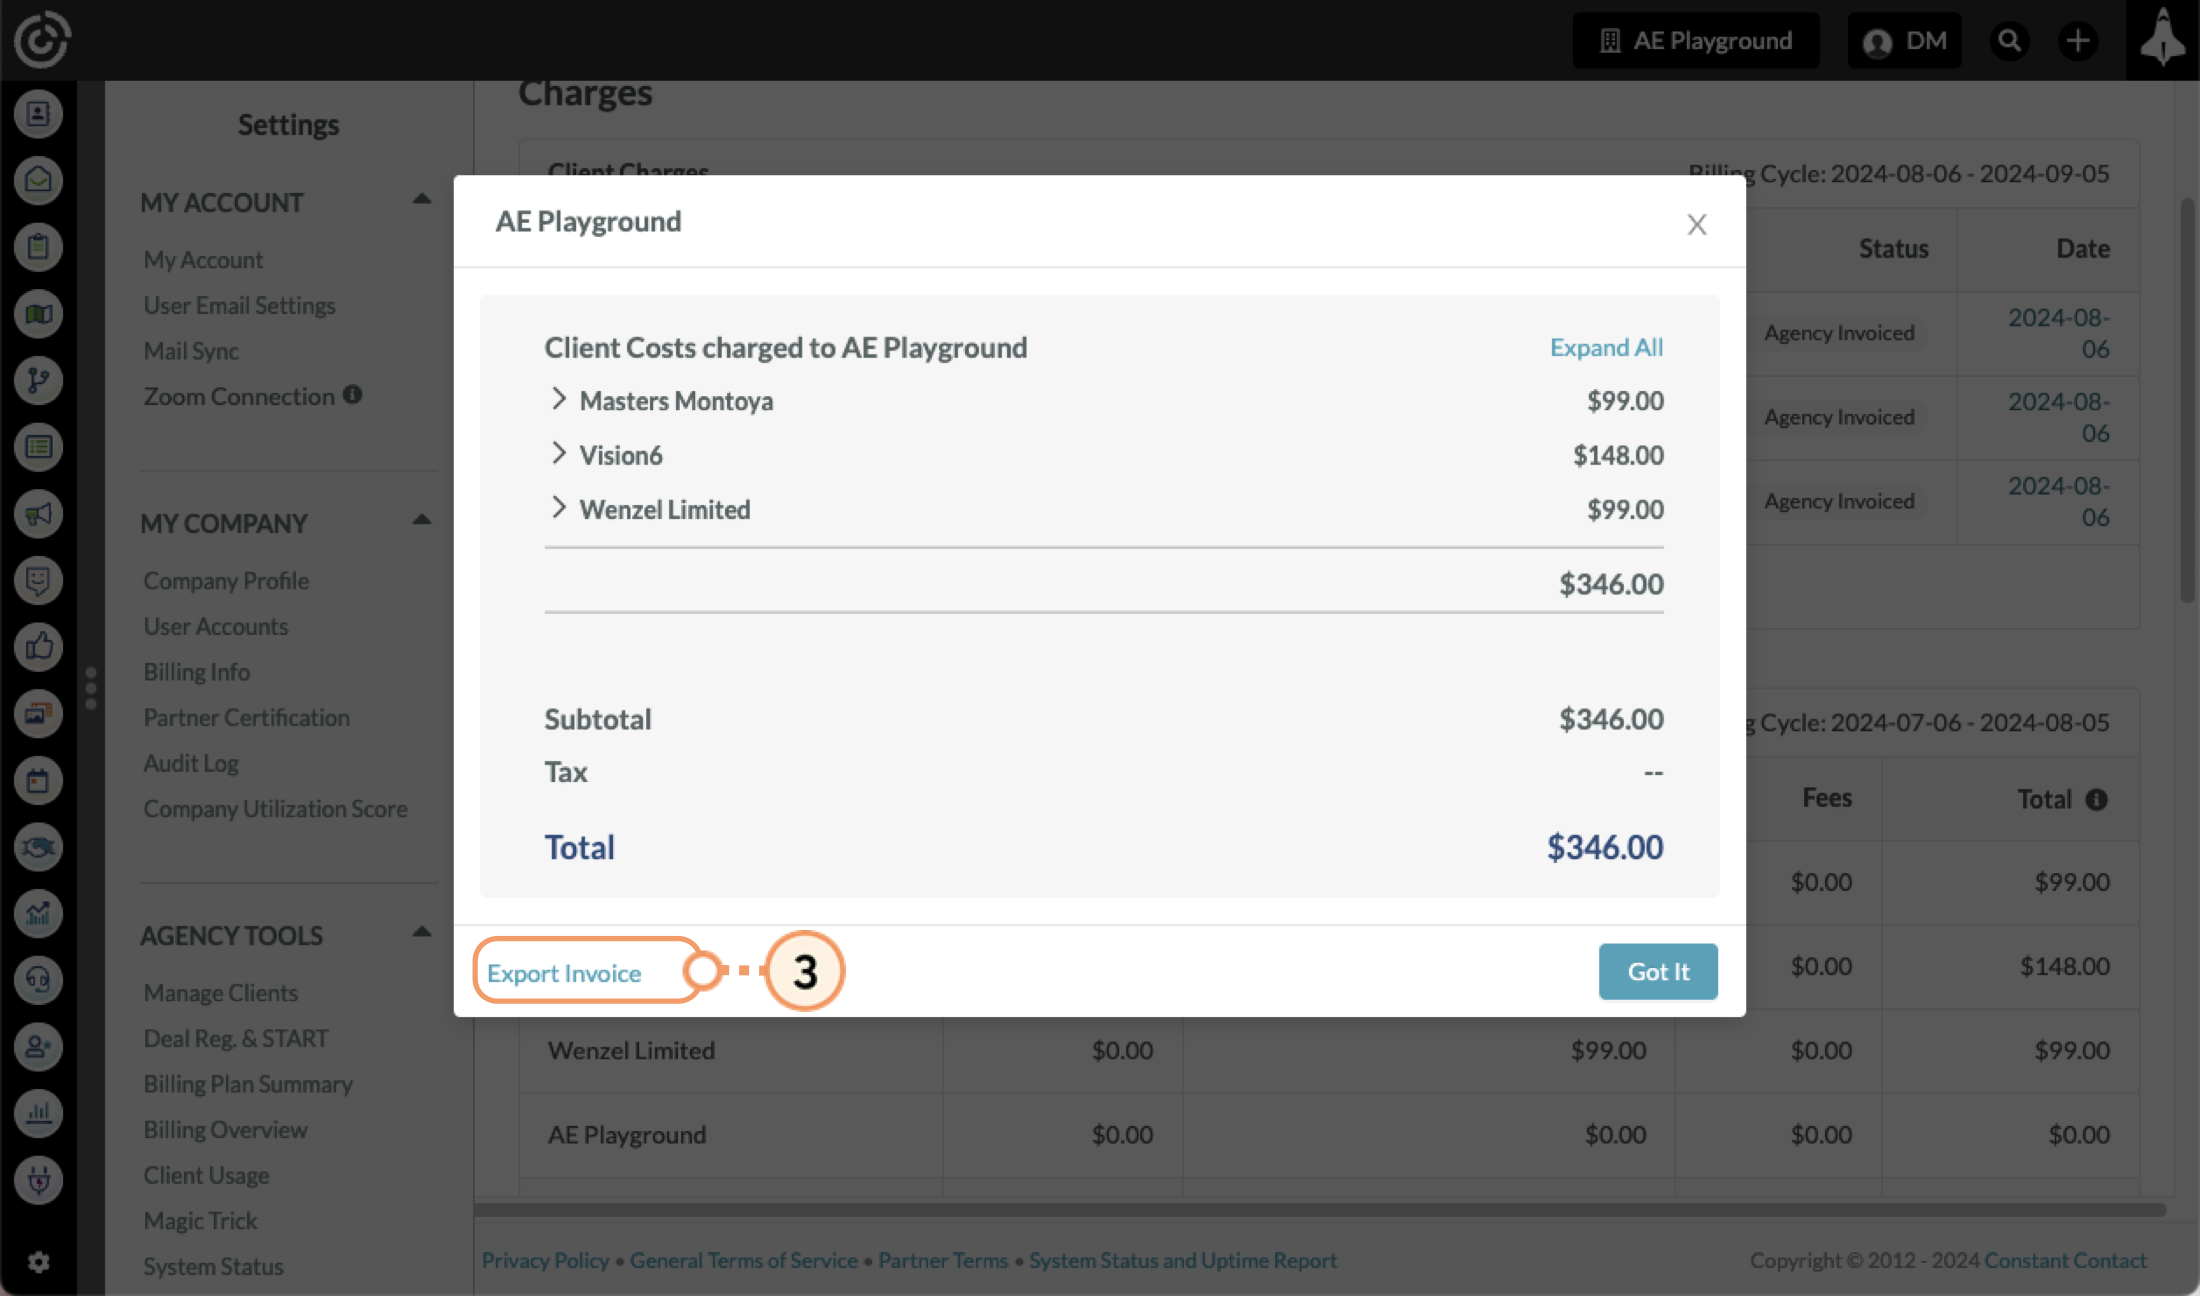Expand the Masters Montoya cost row
This screenshot has width=2200, height=1296.
point(558,399)
